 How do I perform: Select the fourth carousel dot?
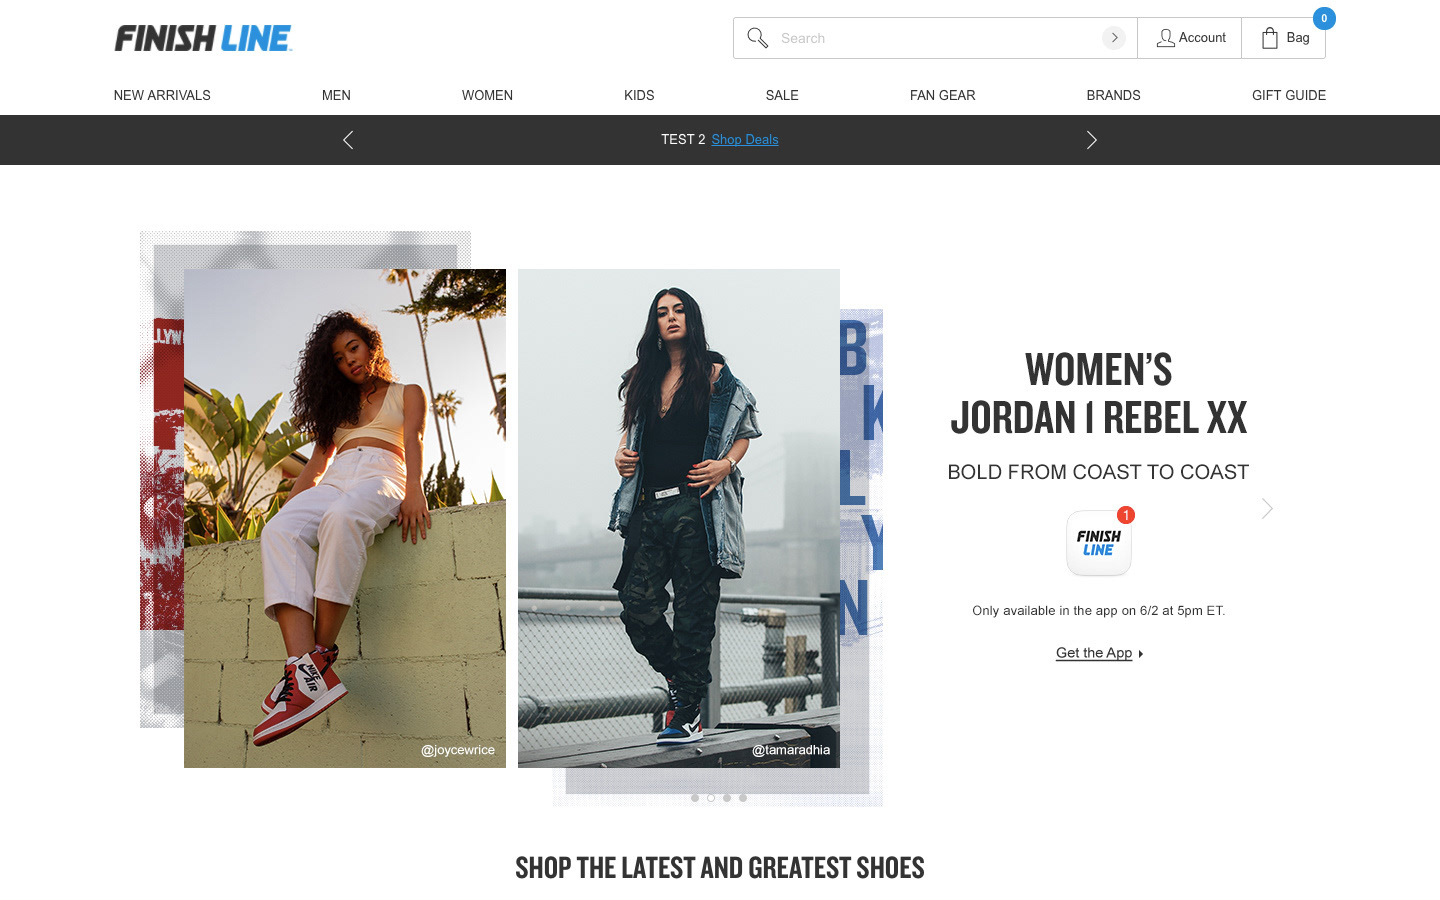743,798
